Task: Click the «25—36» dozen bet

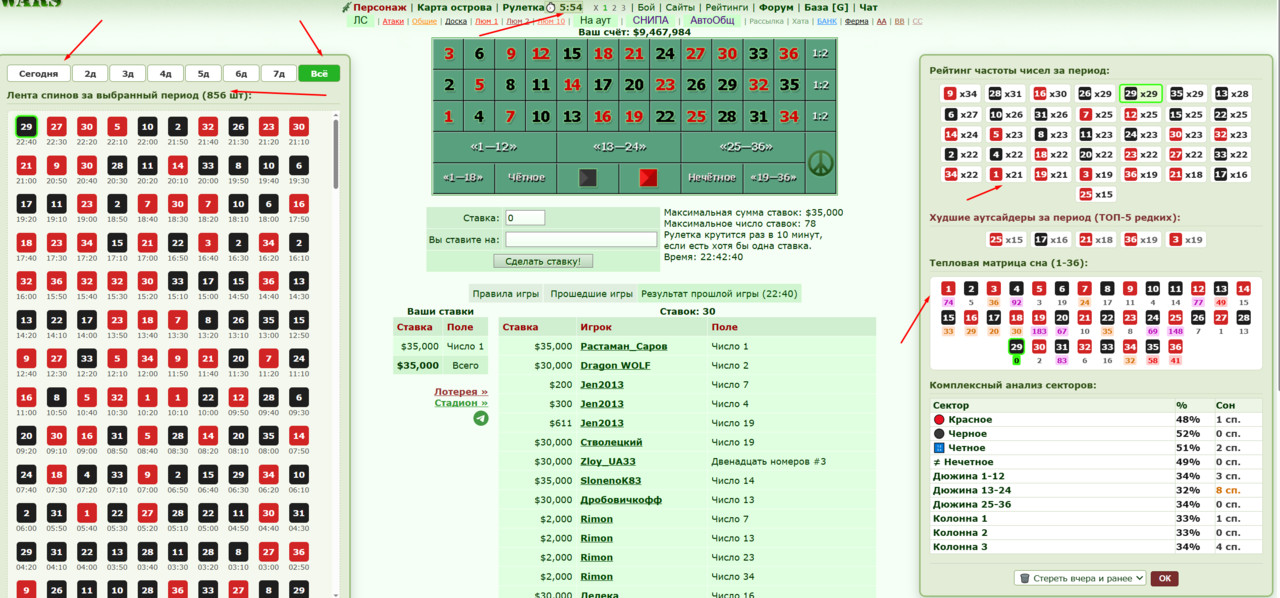Action: (743, 146)
